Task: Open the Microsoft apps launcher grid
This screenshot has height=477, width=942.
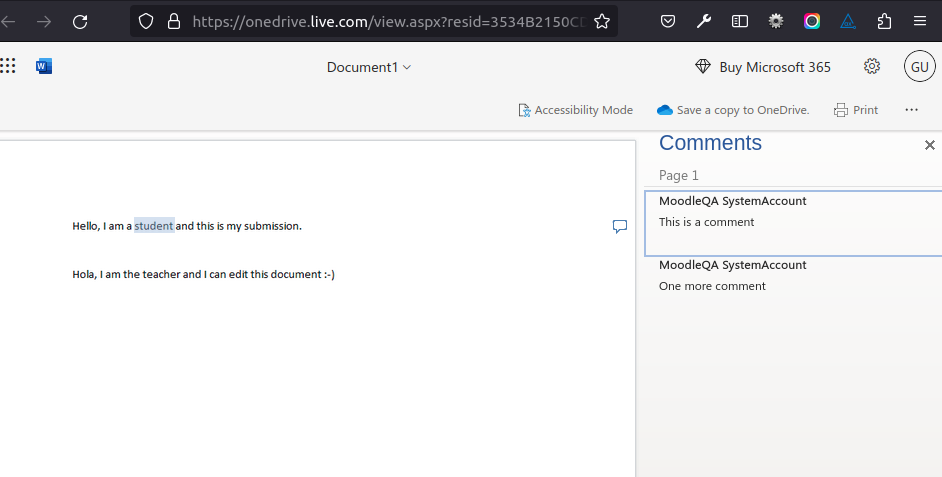Action: tap(7, 66)
